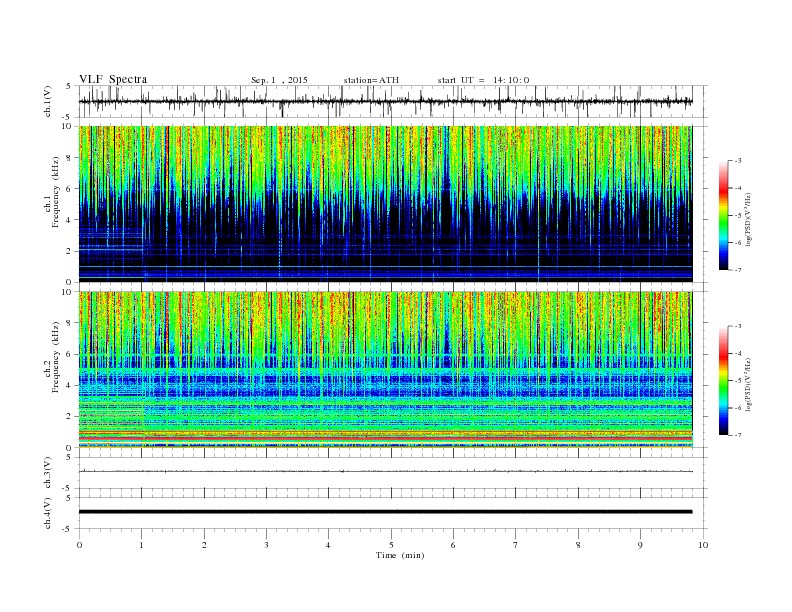Screen dimensions: 792x612
Task: Click the "VLF Spectra" plot title
Action: 113,79
